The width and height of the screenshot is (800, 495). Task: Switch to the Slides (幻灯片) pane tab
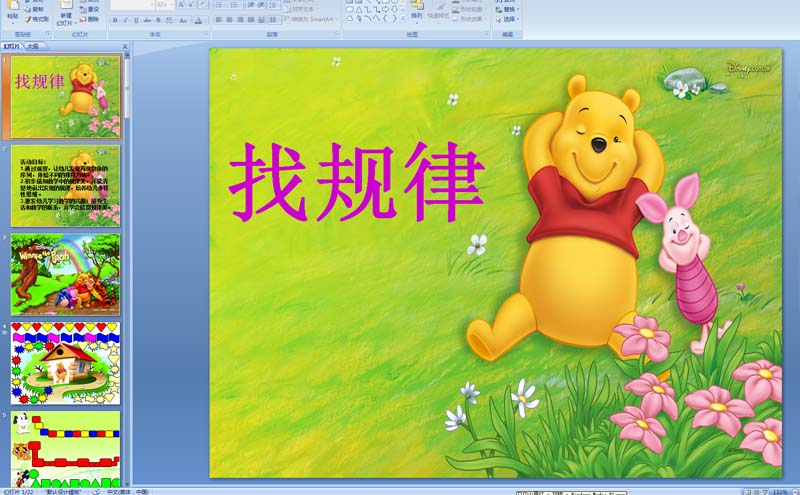point(11,46)
